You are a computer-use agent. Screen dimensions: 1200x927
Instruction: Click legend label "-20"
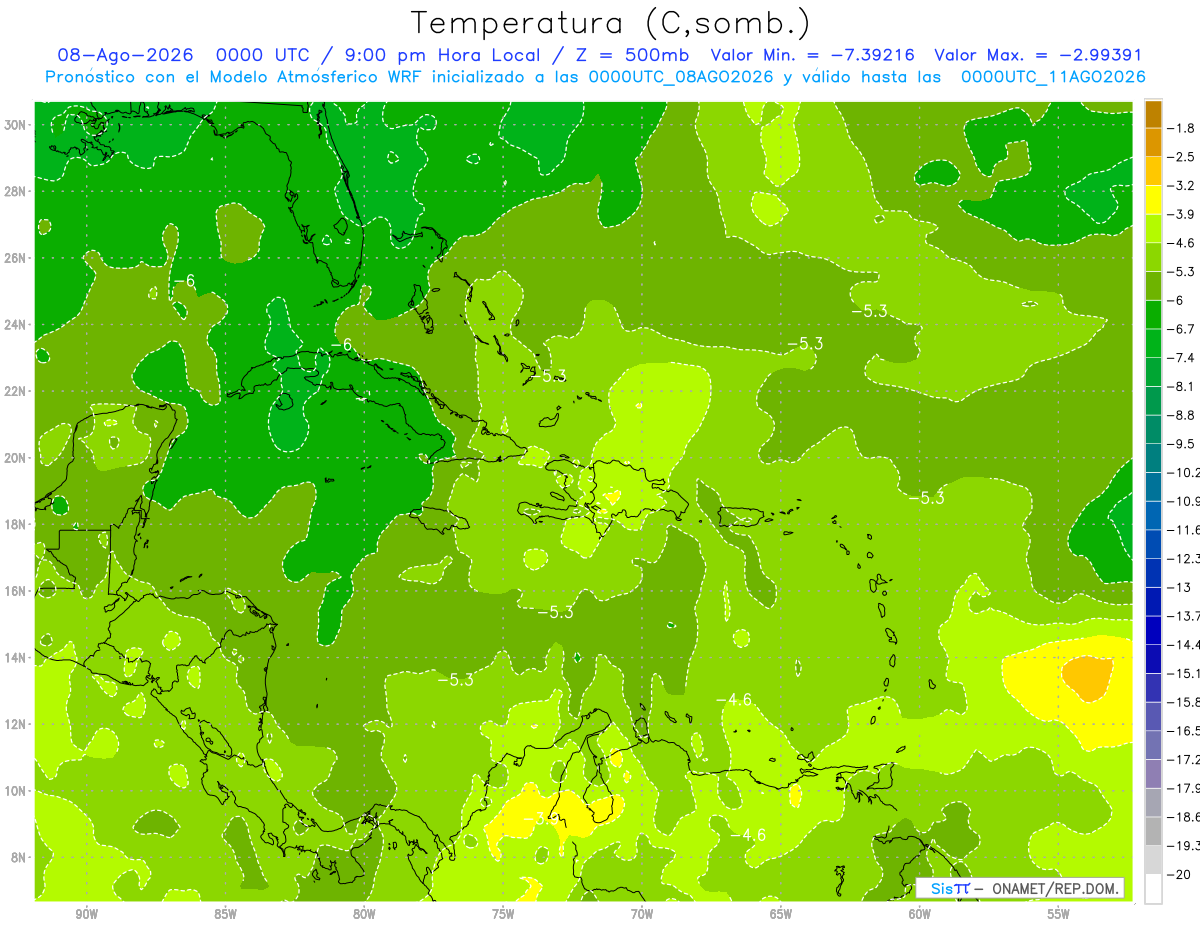tap(1180, 874)
